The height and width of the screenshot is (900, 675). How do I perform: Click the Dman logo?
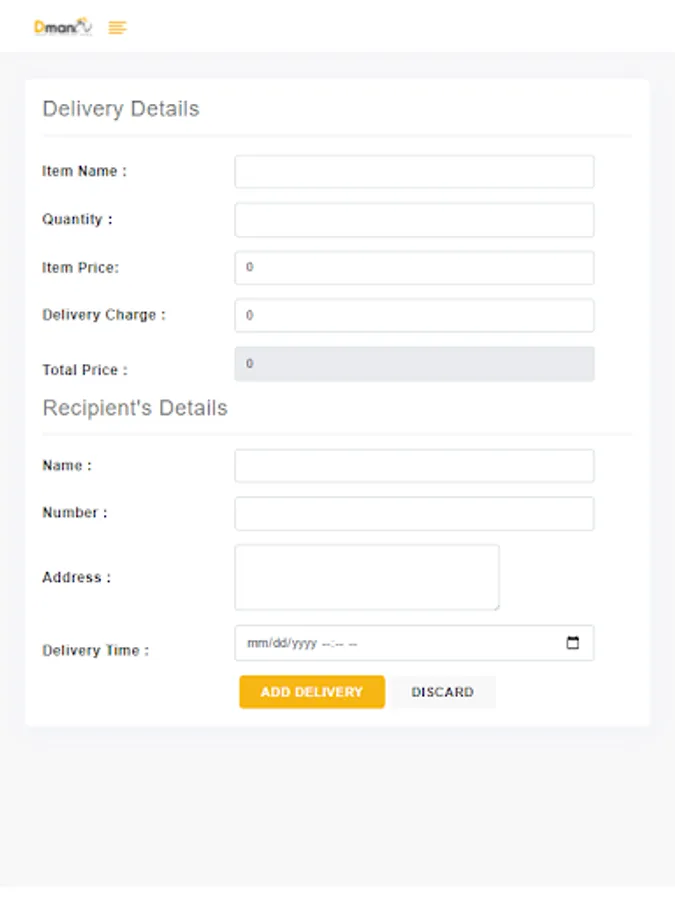click(x=62, y=28)
